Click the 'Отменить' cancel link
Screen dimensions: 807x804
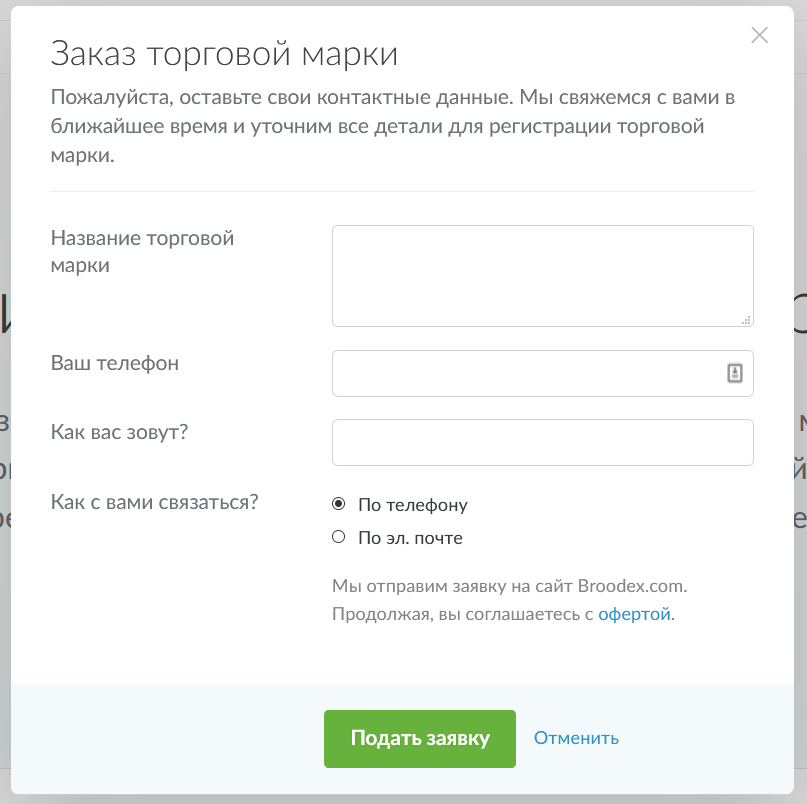(x=576, y=739)
